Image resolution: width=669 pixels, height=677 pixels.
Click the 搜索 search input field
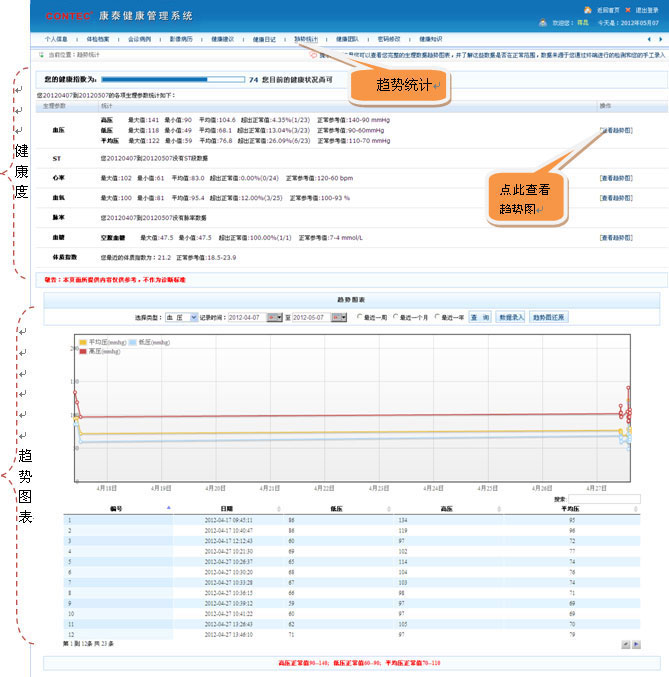click(x=604, y=498)
